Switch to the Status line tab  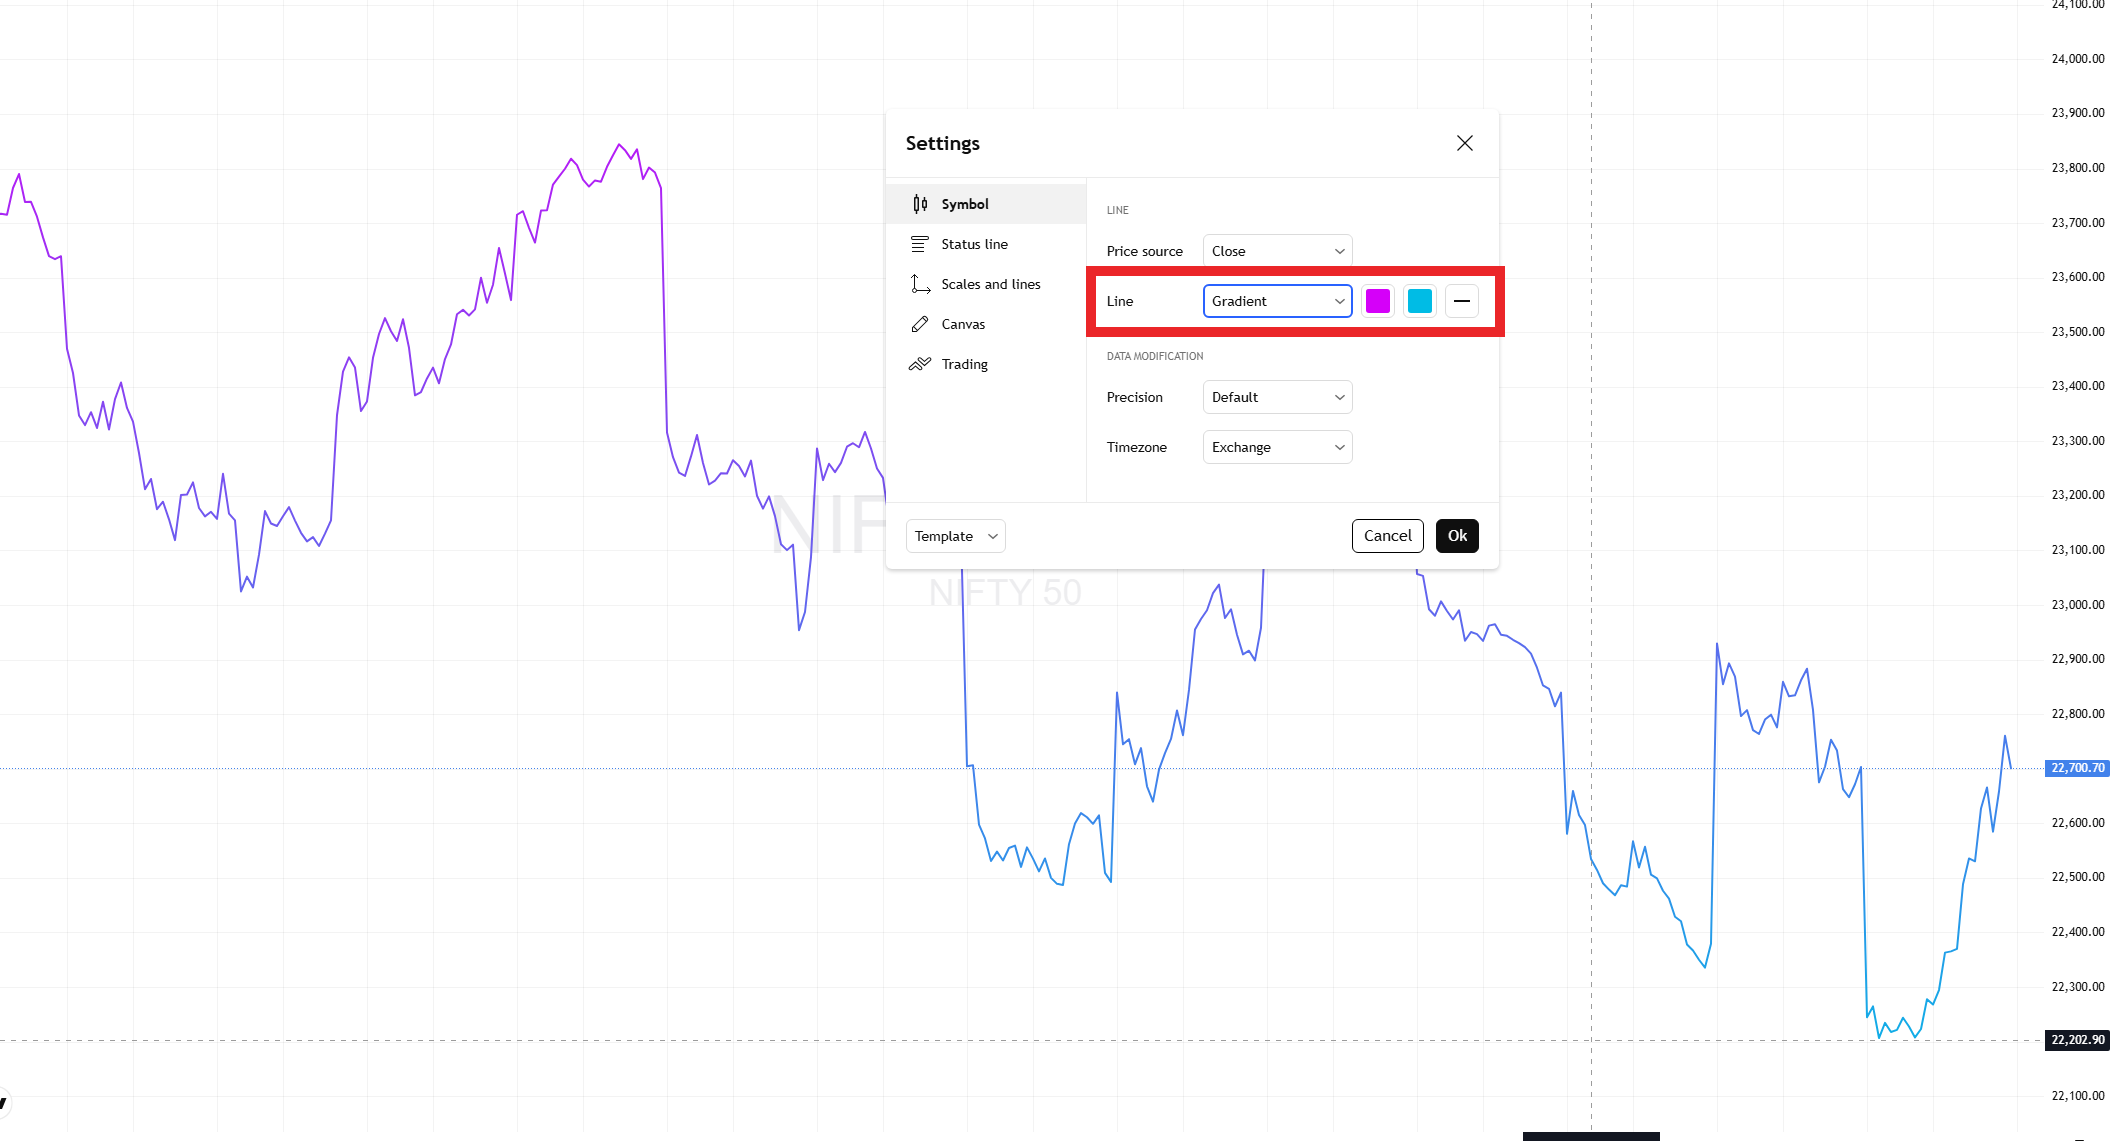tap(974, 244)
